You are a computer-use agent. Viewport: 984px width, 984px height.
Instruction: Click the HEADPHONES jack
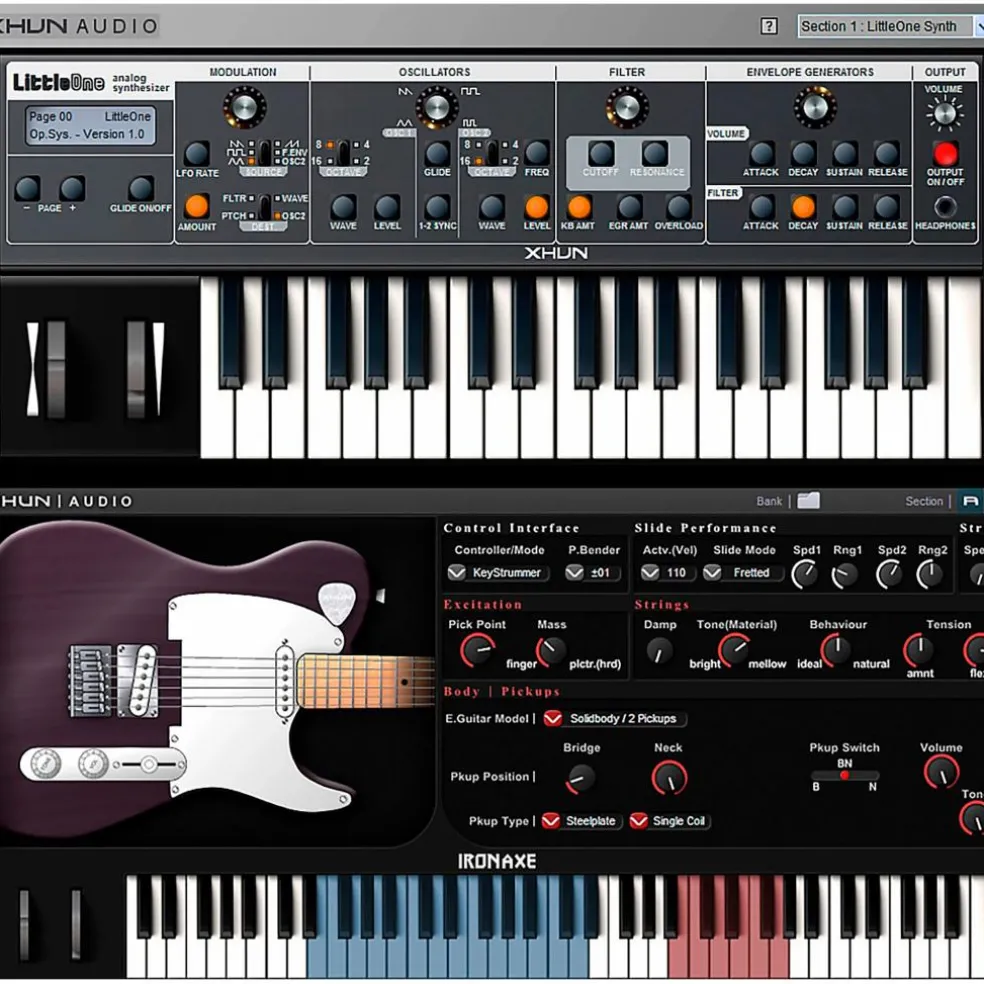tap(945, 206)
